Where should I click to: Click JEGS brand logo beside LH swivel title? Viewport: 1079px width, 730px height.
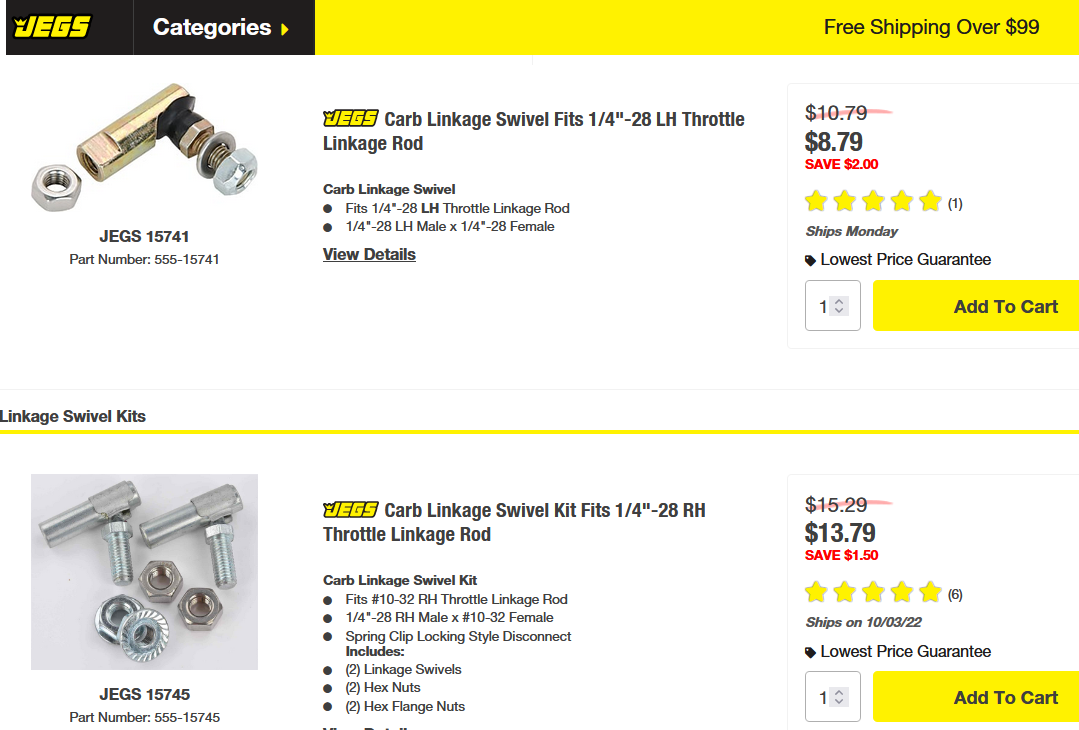tap(350, 119)
